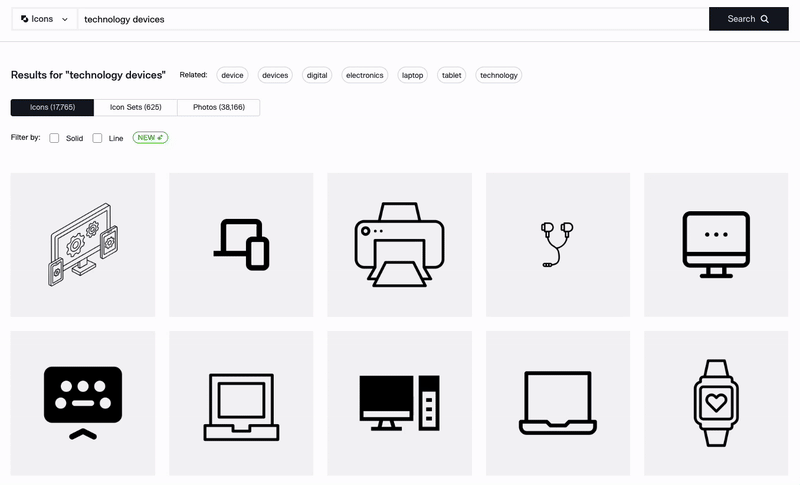Click the Search button
The image size is (800, 485).
tap(748, 19)
